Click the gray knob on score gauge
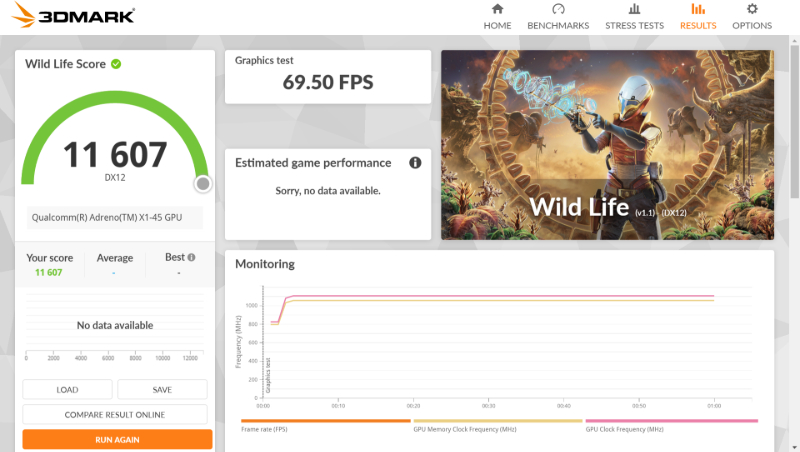Image resolution: width=800 pixels, height=452 pixels. [x=203, y=183]
